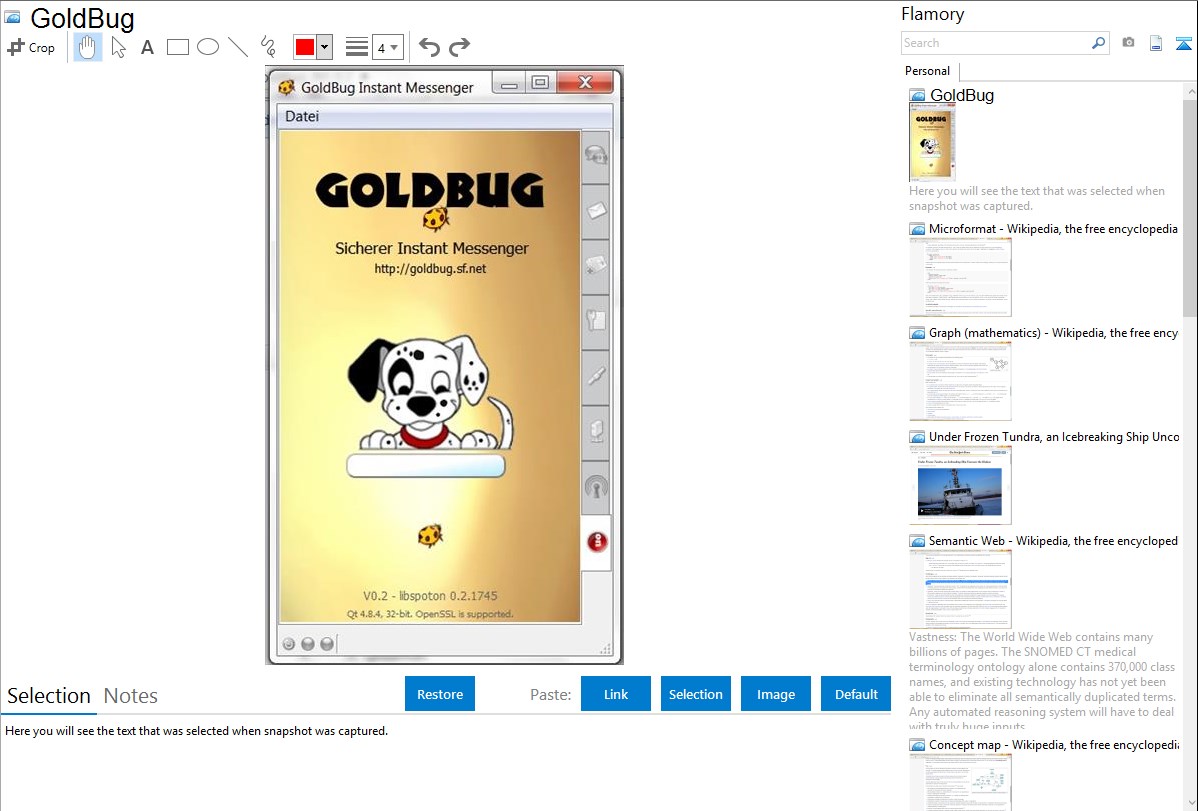Click the wrench settings tab in GoldBug
1198x811 pixels.
click(596, 321)
